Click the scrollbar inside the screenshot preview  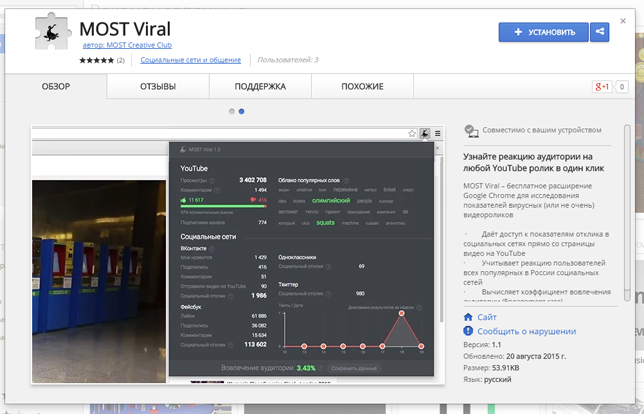tap(441, 238)
